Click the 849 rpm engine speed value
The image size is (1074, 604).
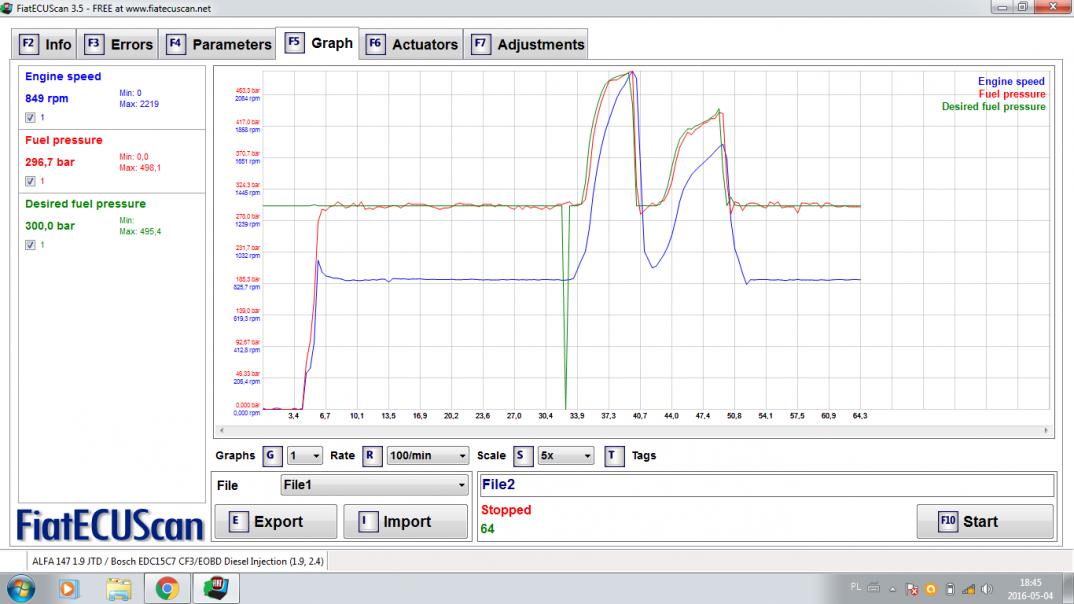pyautogui.click(x=47, y=99)
